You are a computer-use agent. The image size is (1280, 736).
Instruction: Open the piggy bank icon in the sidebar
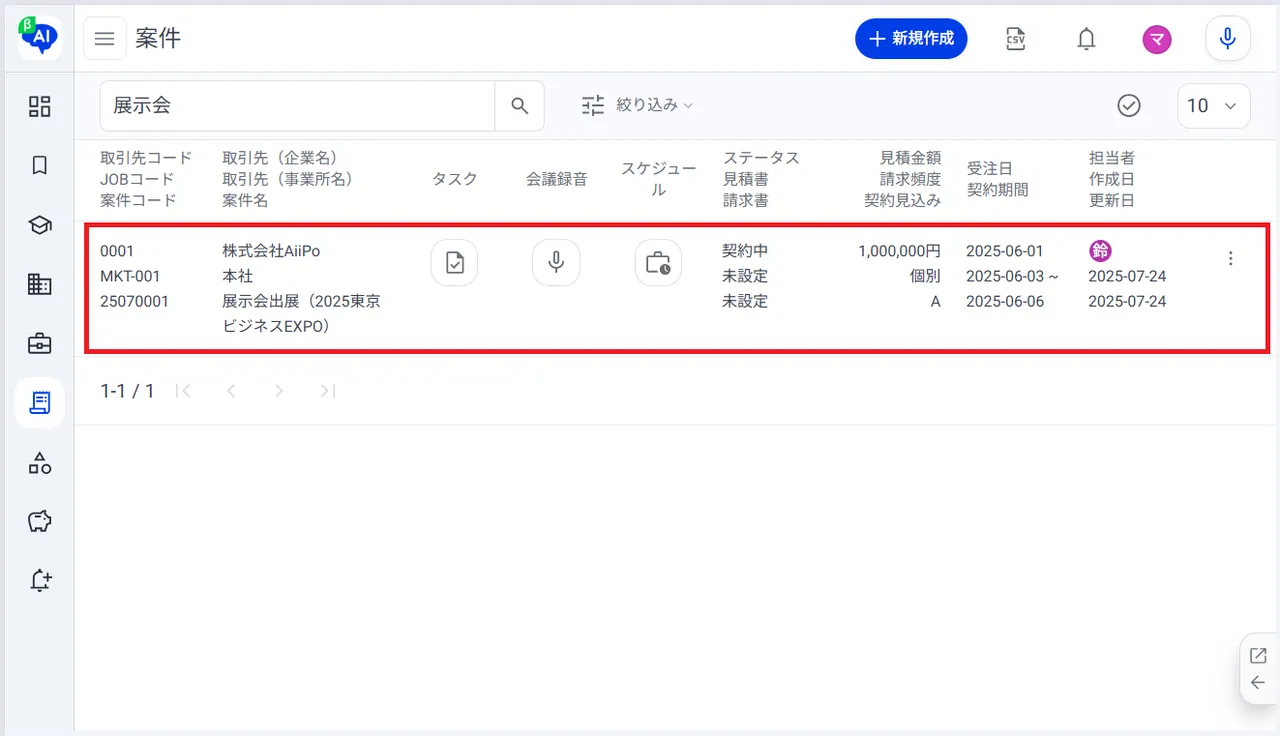pos(40,521)
